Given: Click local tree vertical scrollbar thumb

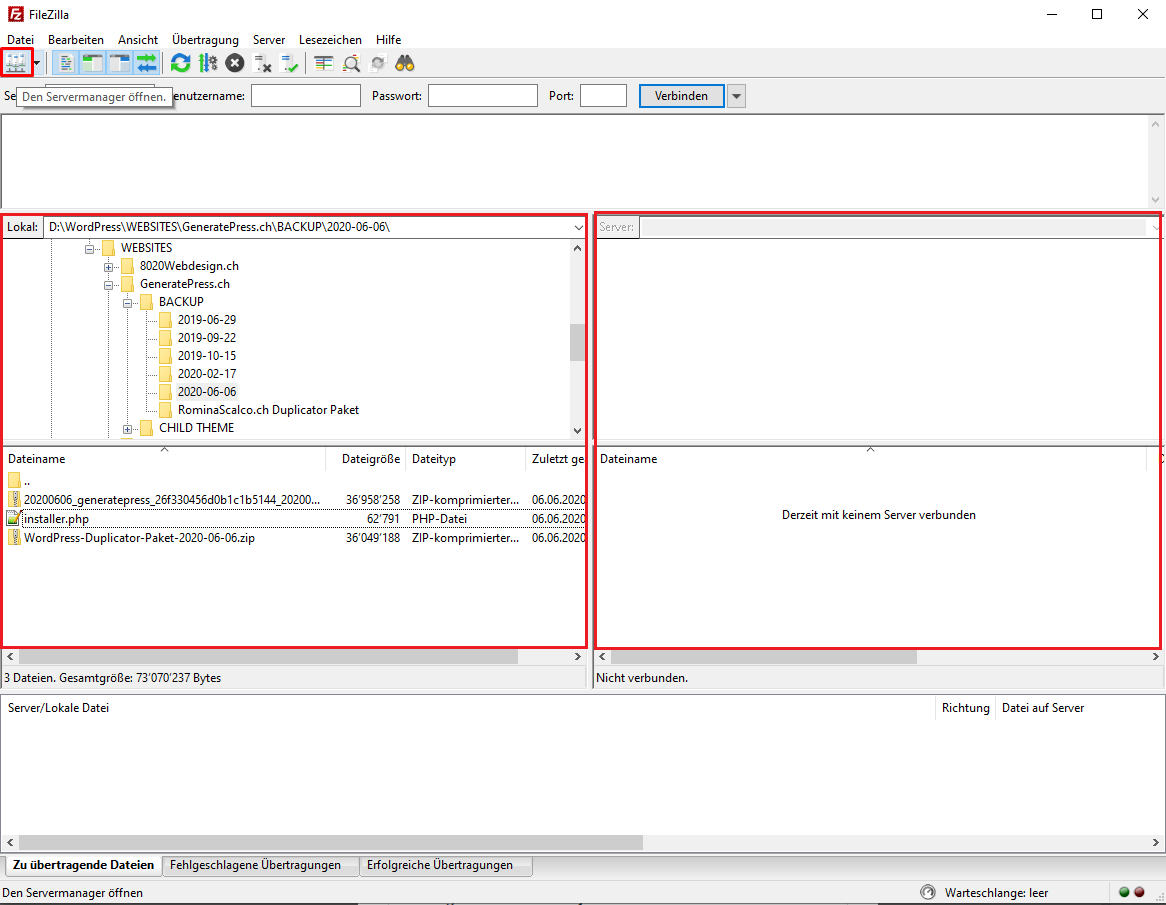Looking at the screenshot, I should [x=577, y=342].
